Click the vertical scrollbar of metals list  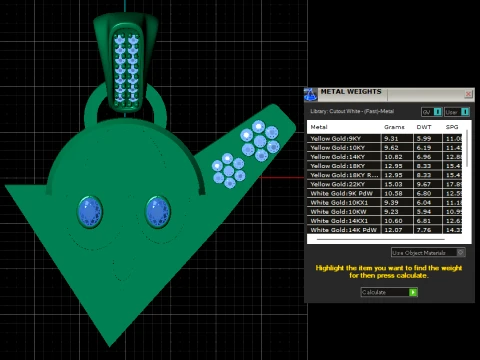[x=467, y=148]
